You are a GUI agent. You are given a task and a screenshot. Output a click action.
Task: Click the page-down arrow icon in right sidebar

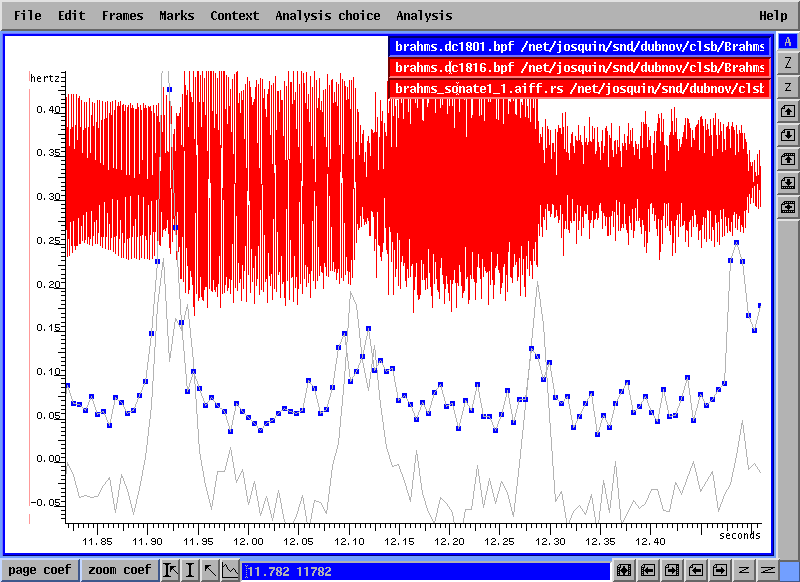click(788, 135)
